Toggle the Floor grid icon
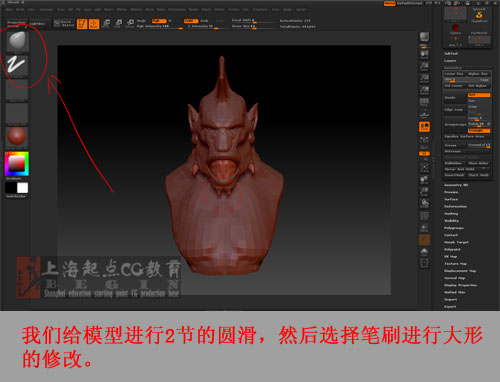The width and height of the screenshot is (500, 382). pos(424,115)
